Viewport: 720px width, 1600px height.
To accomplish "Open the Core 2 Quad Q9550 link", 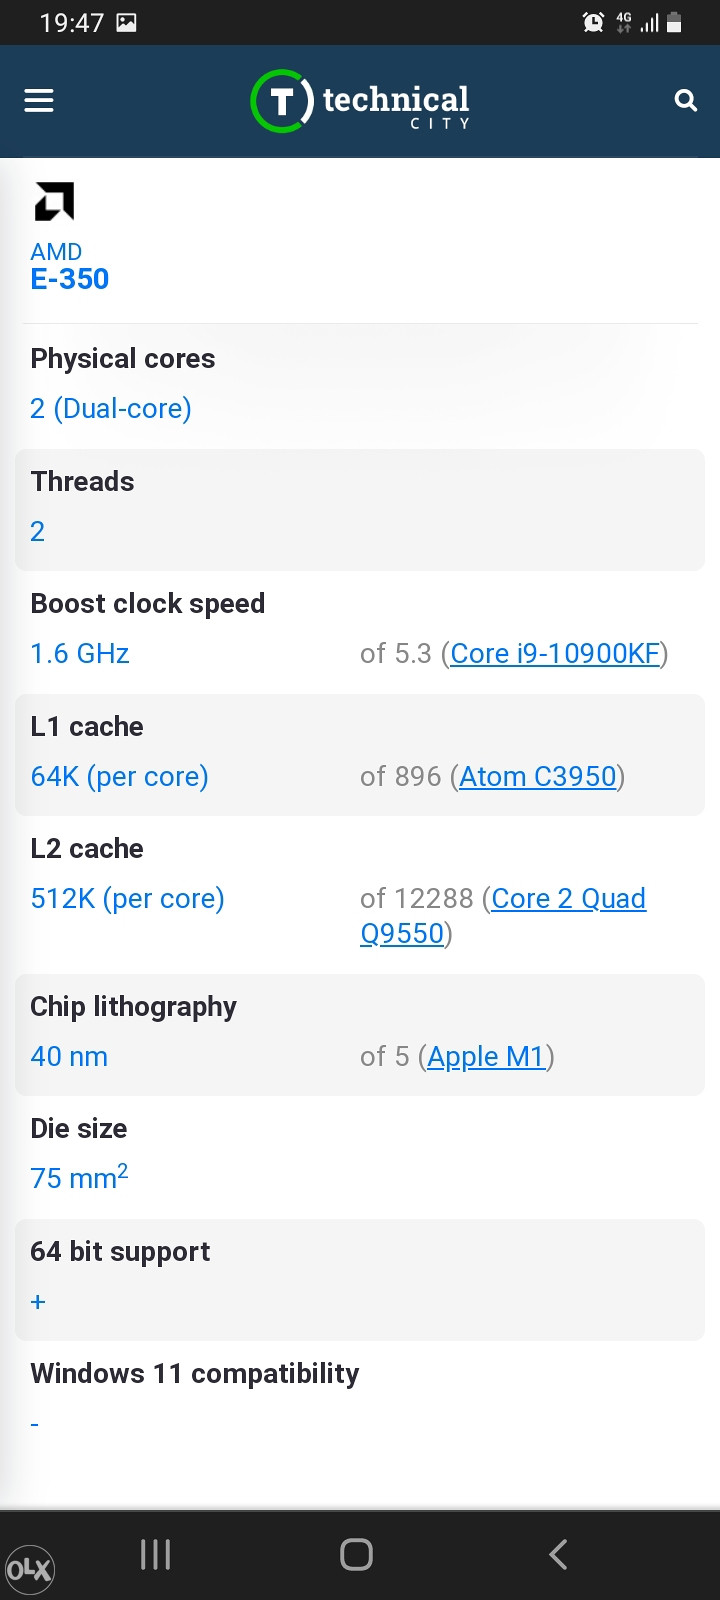I will click(x=503, y=916).
